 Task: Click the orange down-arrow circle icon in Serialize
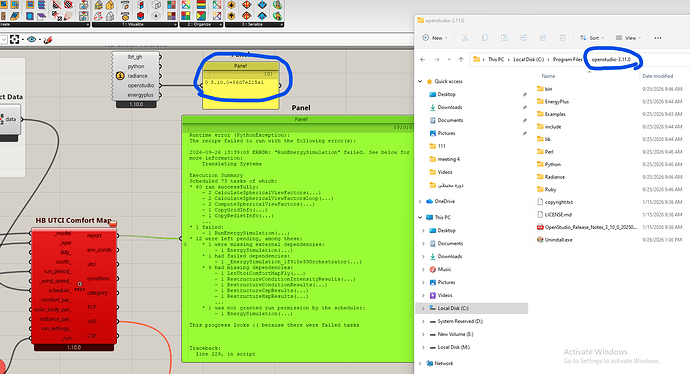tap(231, 5)
